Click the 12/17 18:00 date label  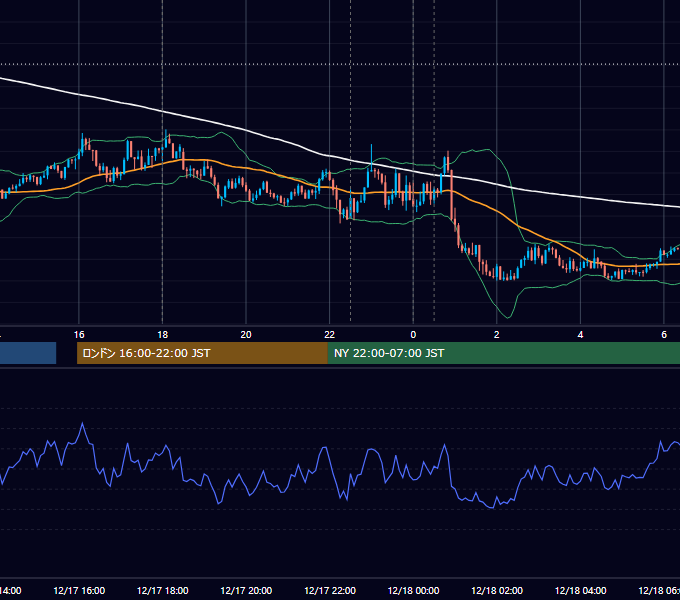[x=163, y=590]
